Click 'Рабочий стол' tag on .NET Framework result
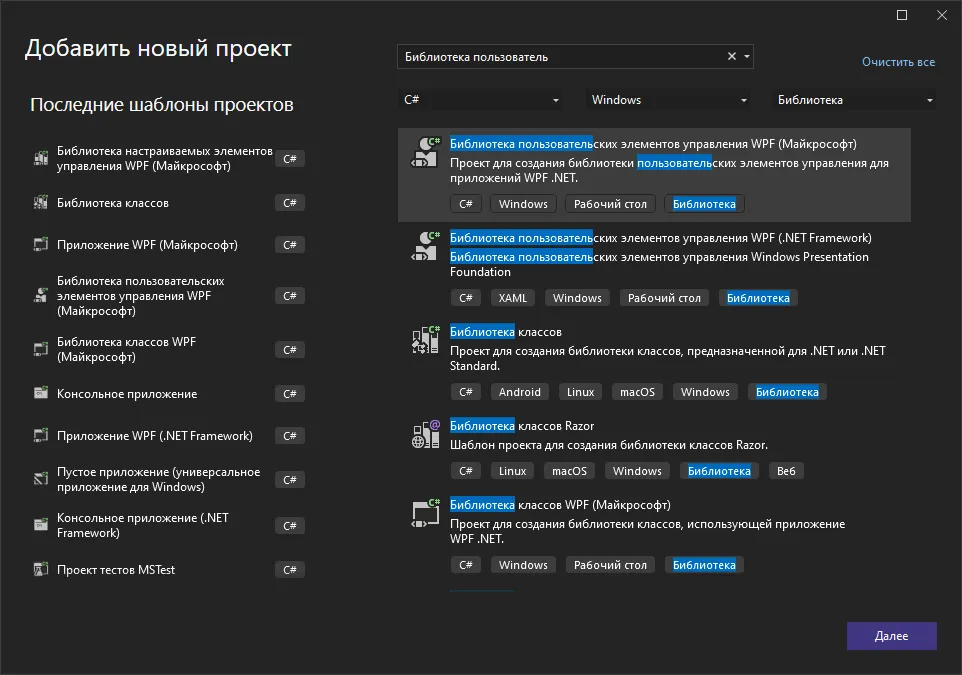 664,298
